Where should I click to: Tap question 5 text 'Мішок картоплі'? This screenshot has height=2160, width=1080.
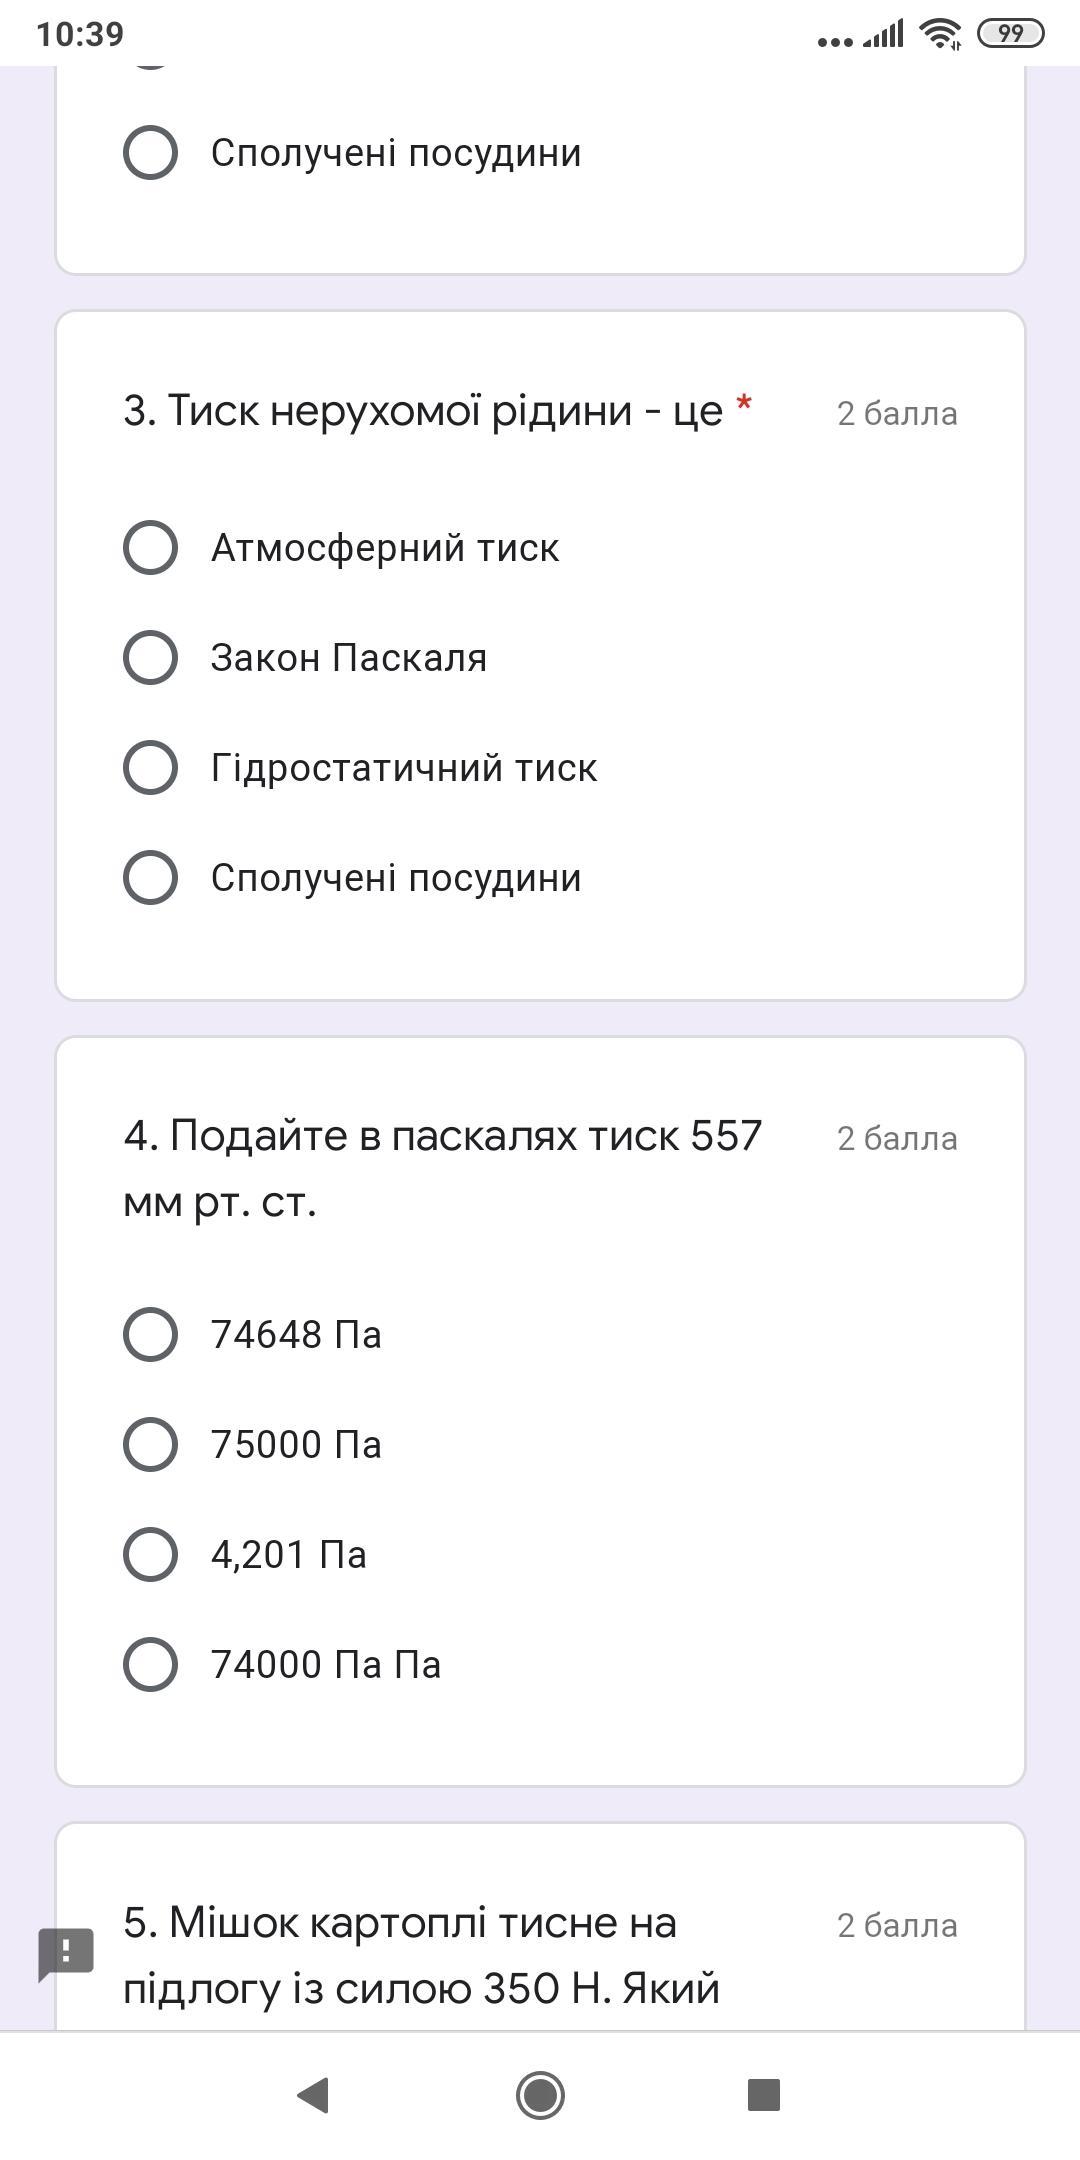click(420, 1954)
